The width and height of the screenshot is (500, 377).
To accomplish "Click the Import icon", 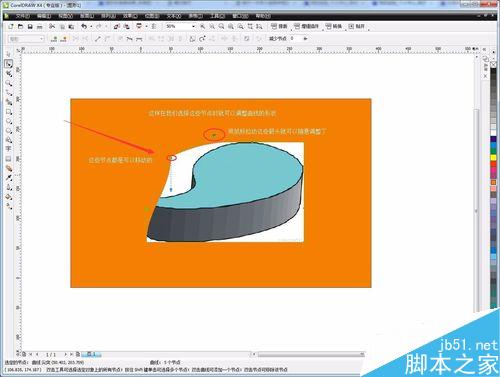I will coord(116,26).
